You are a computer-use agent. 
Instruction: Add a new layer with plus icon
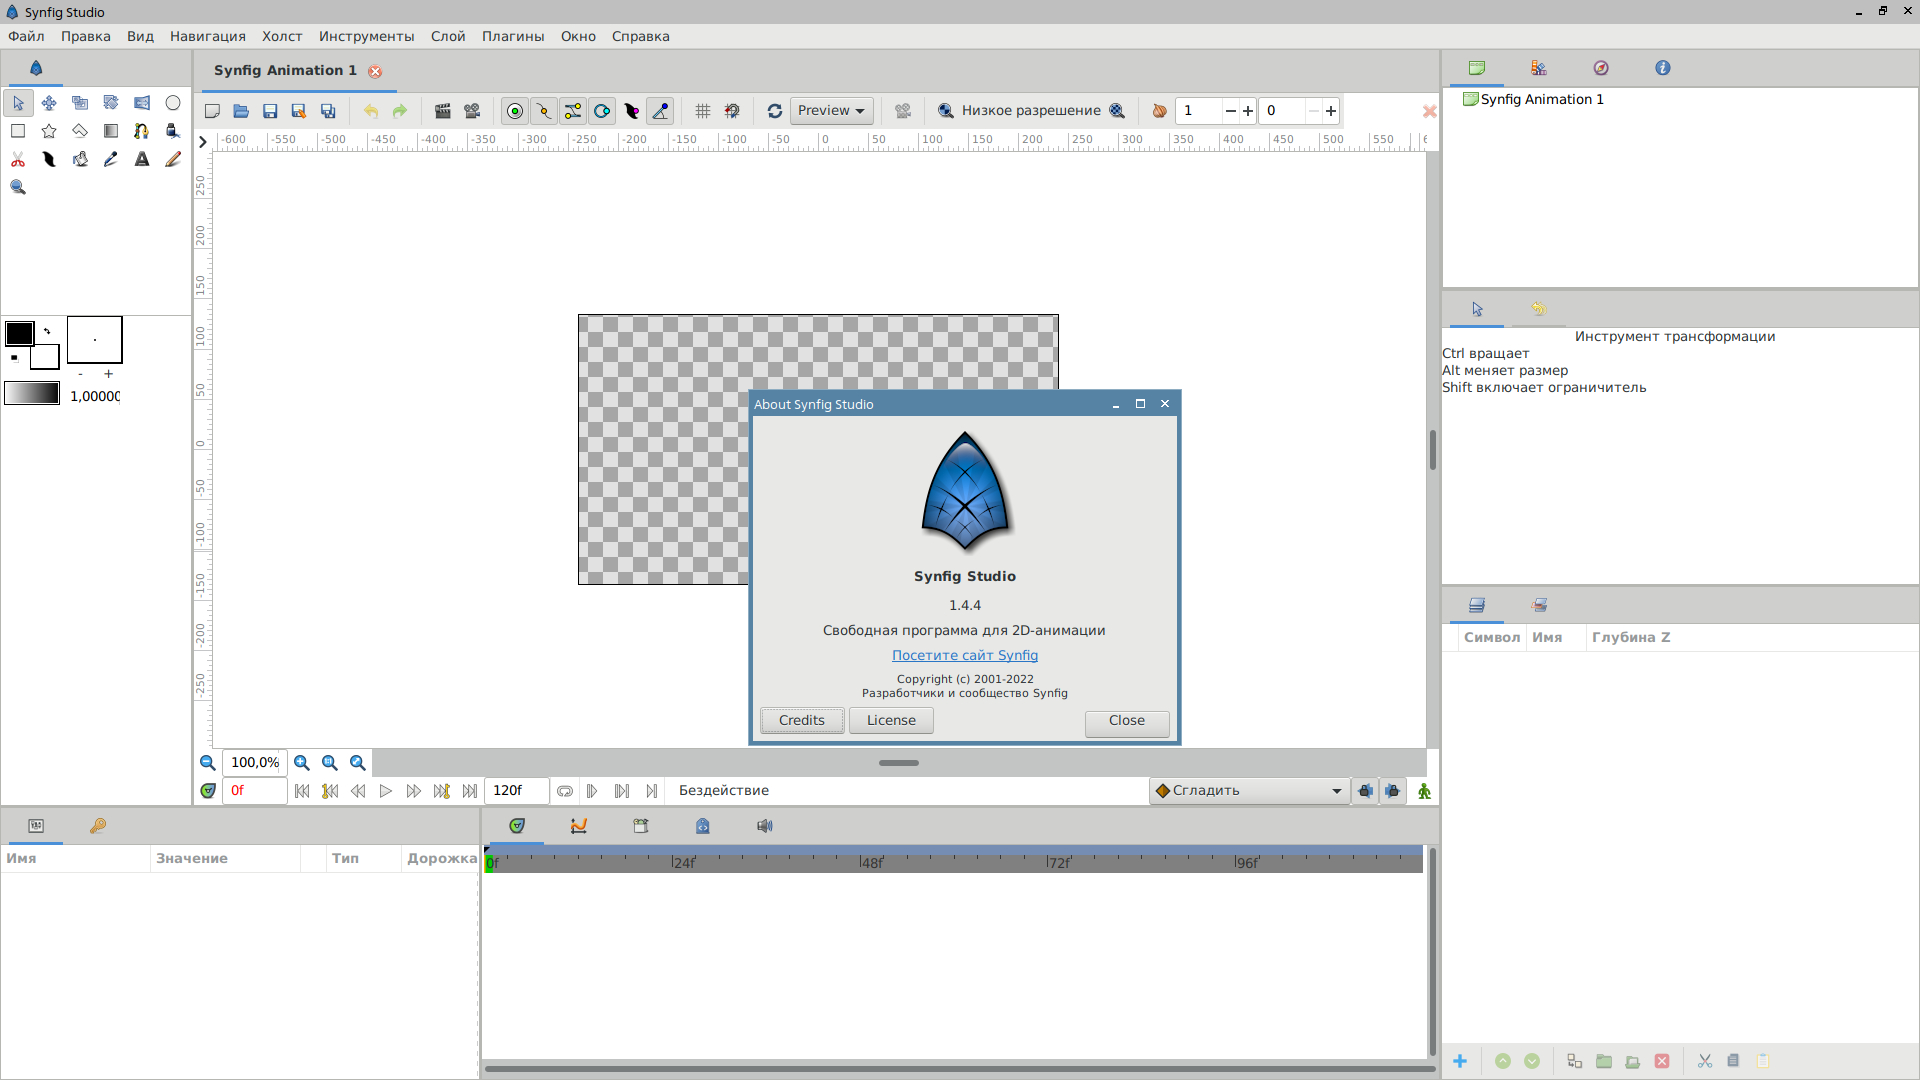coord(1460,1061)
